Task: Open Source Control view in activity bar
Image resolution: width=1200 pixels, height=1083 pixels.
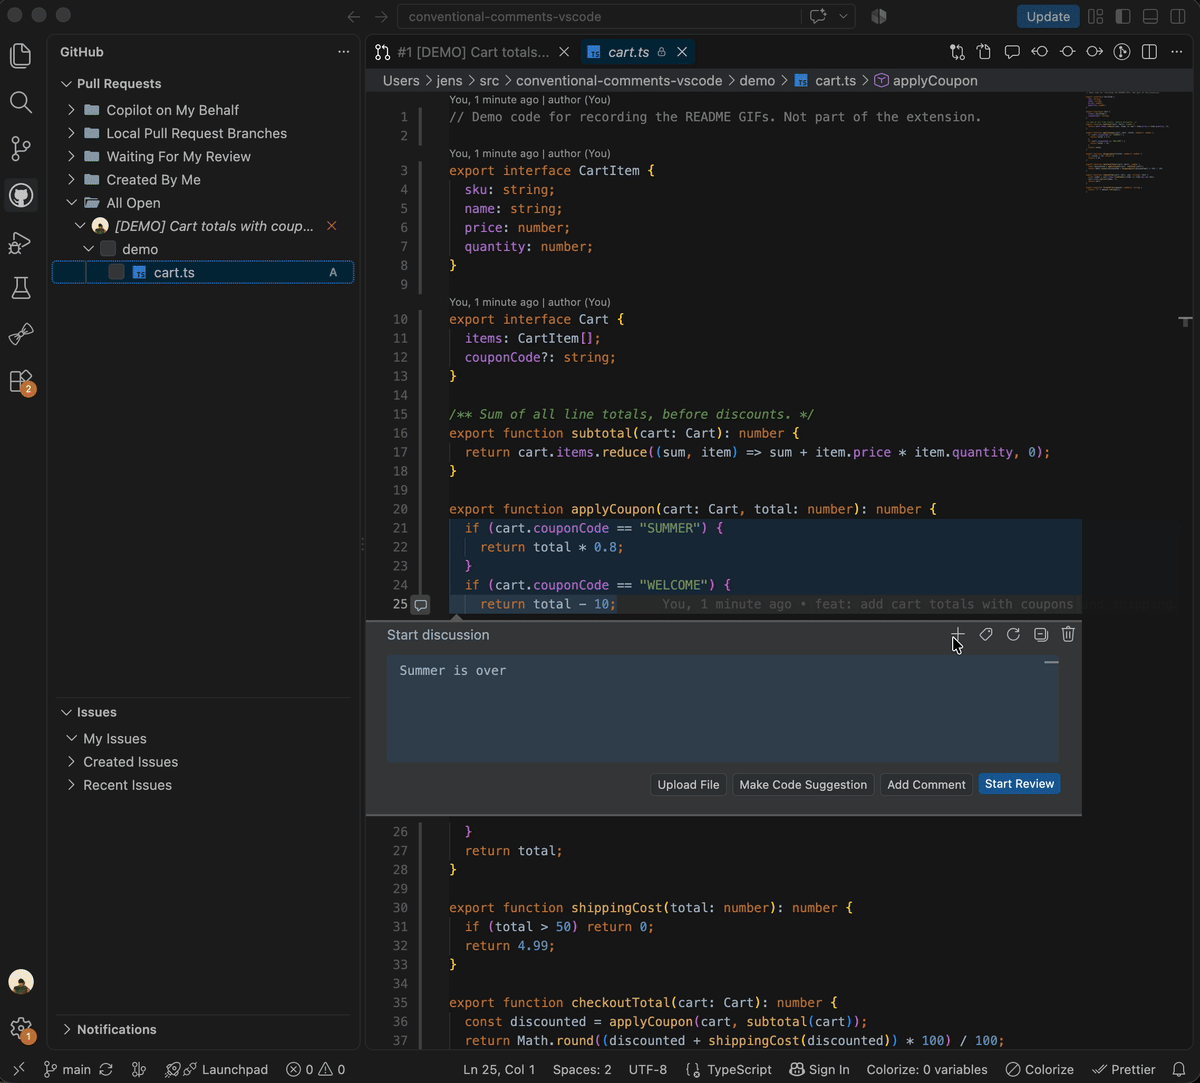Action: 21,149
